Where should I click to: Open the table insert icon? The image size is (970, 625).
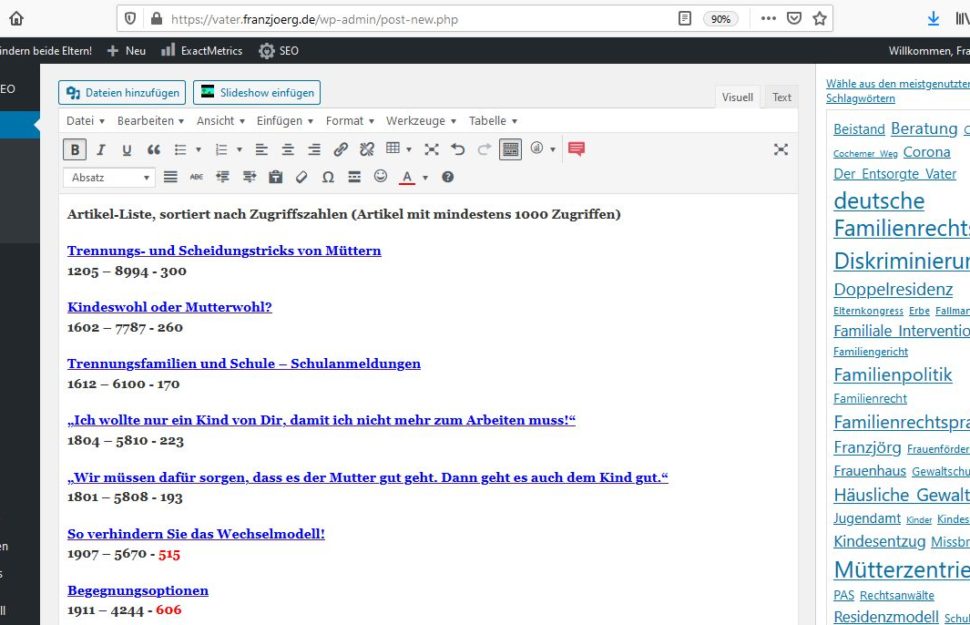(393, 149)
